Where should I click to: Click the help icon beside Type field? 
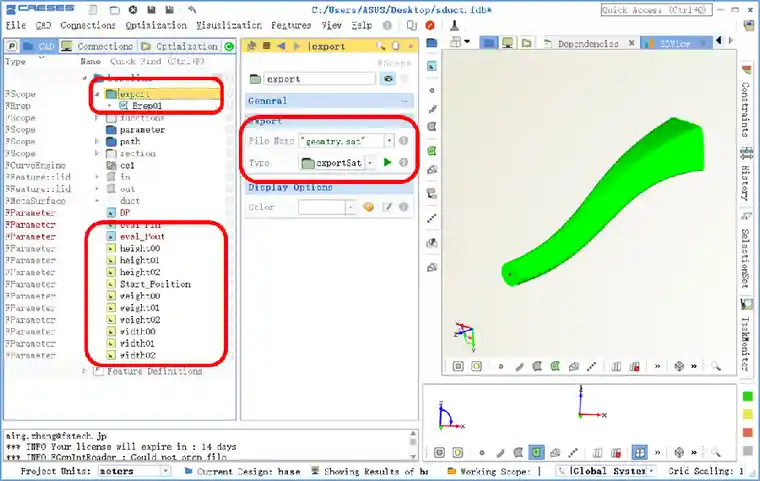(403, 162)
